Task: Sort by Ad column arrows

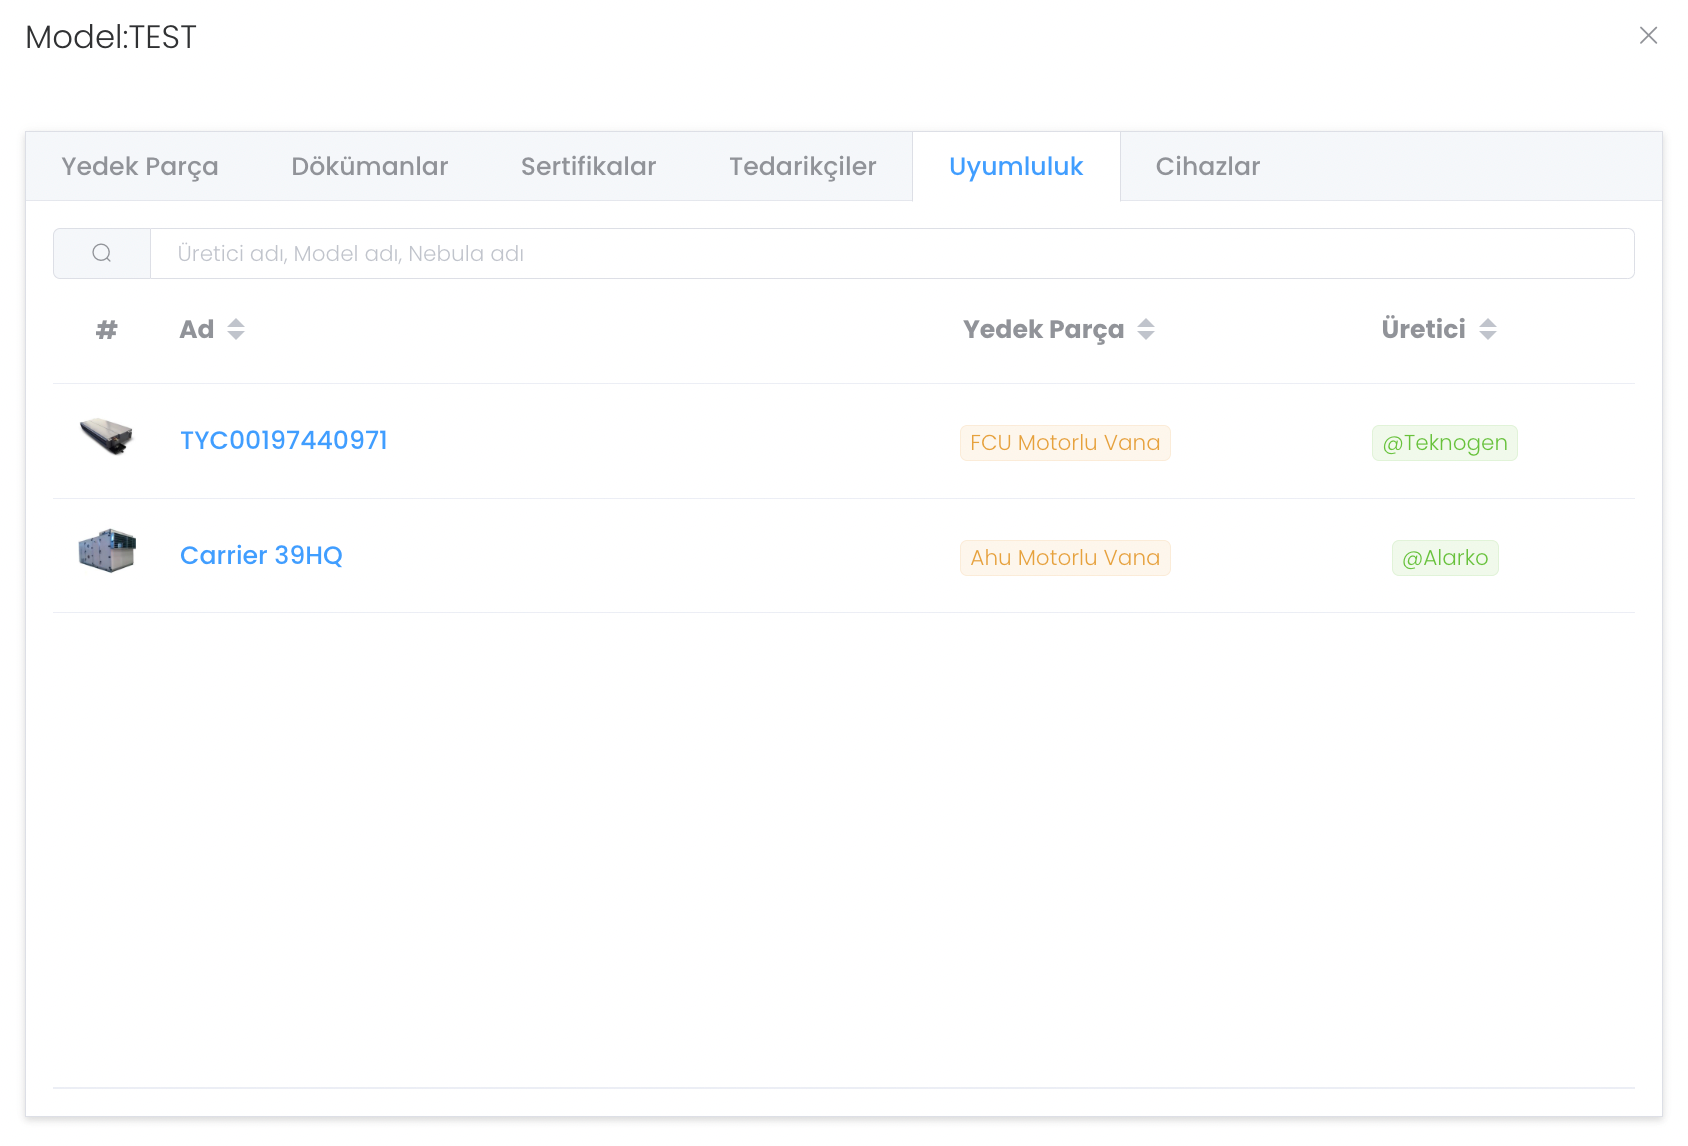Action: point(236,329)
